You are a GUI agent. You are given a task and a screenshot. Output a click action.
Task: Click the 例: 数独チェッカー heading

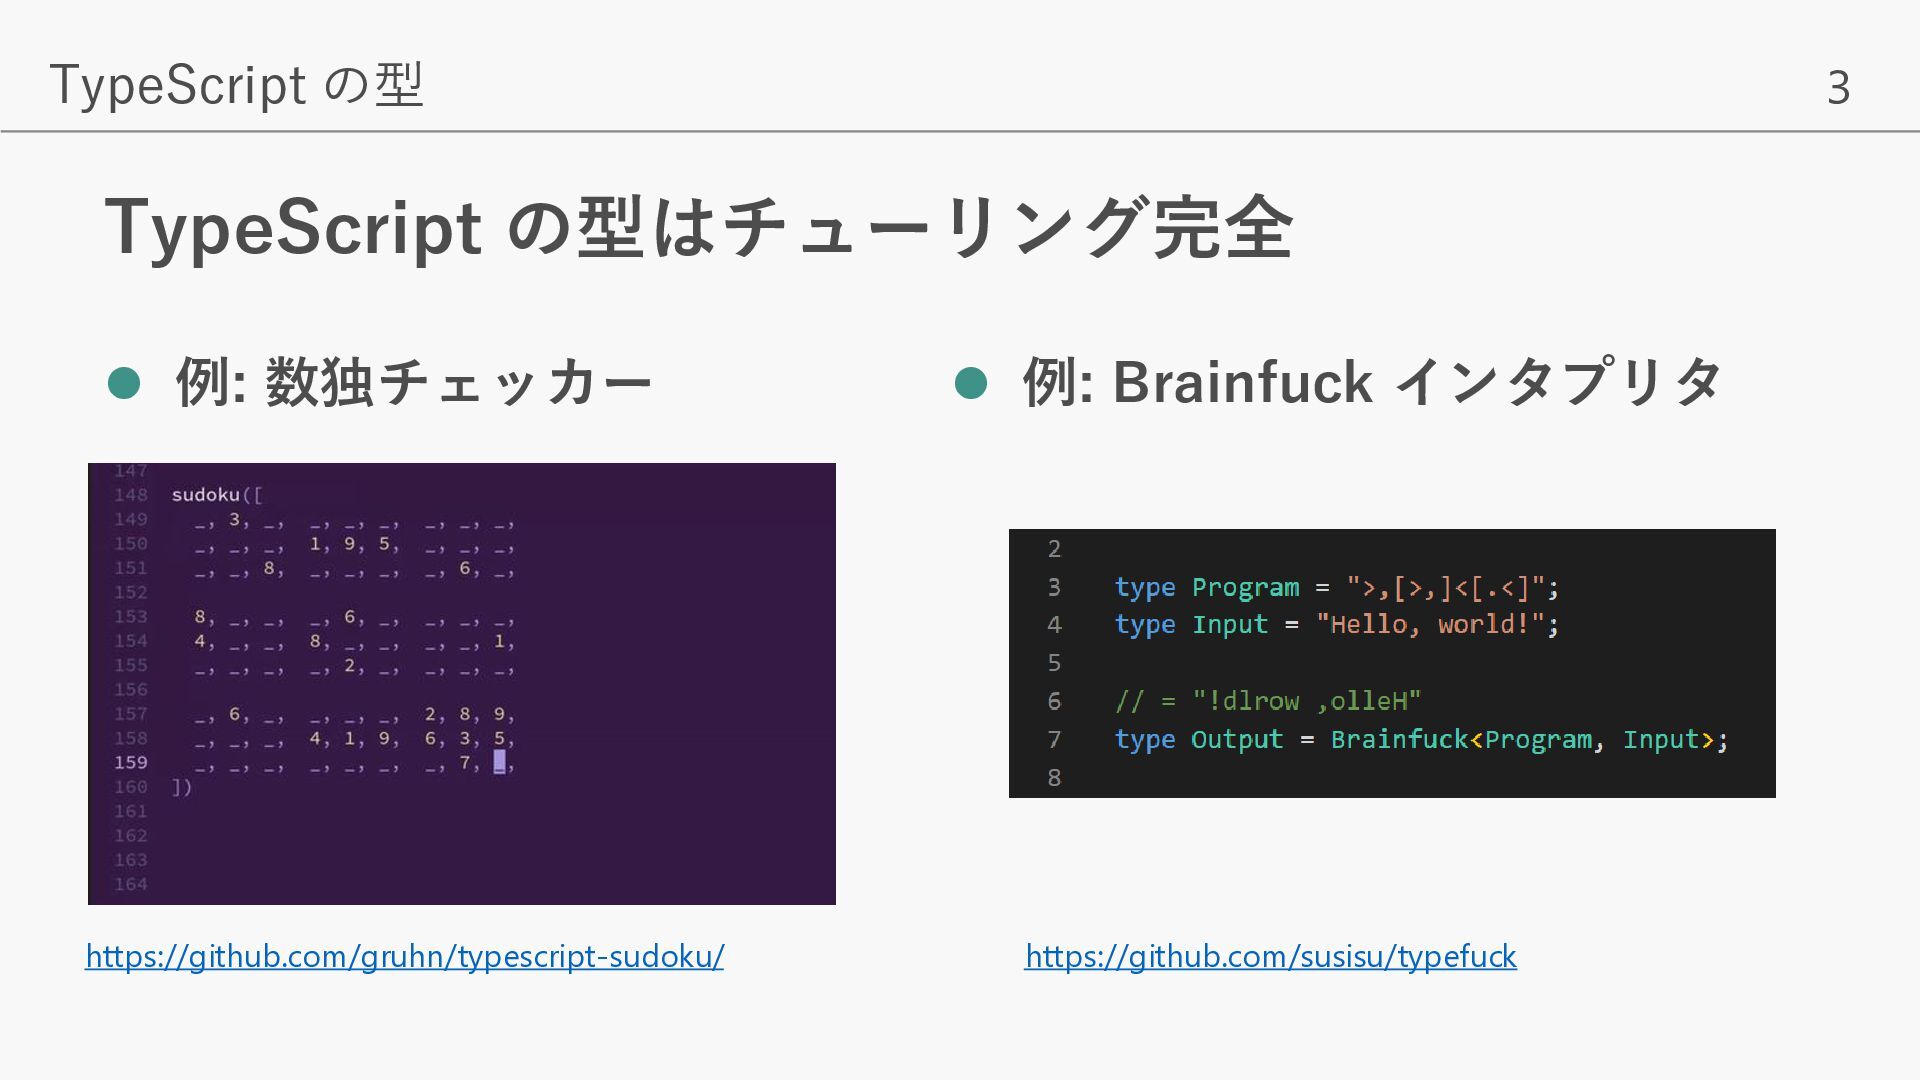[x=413, y=383]
